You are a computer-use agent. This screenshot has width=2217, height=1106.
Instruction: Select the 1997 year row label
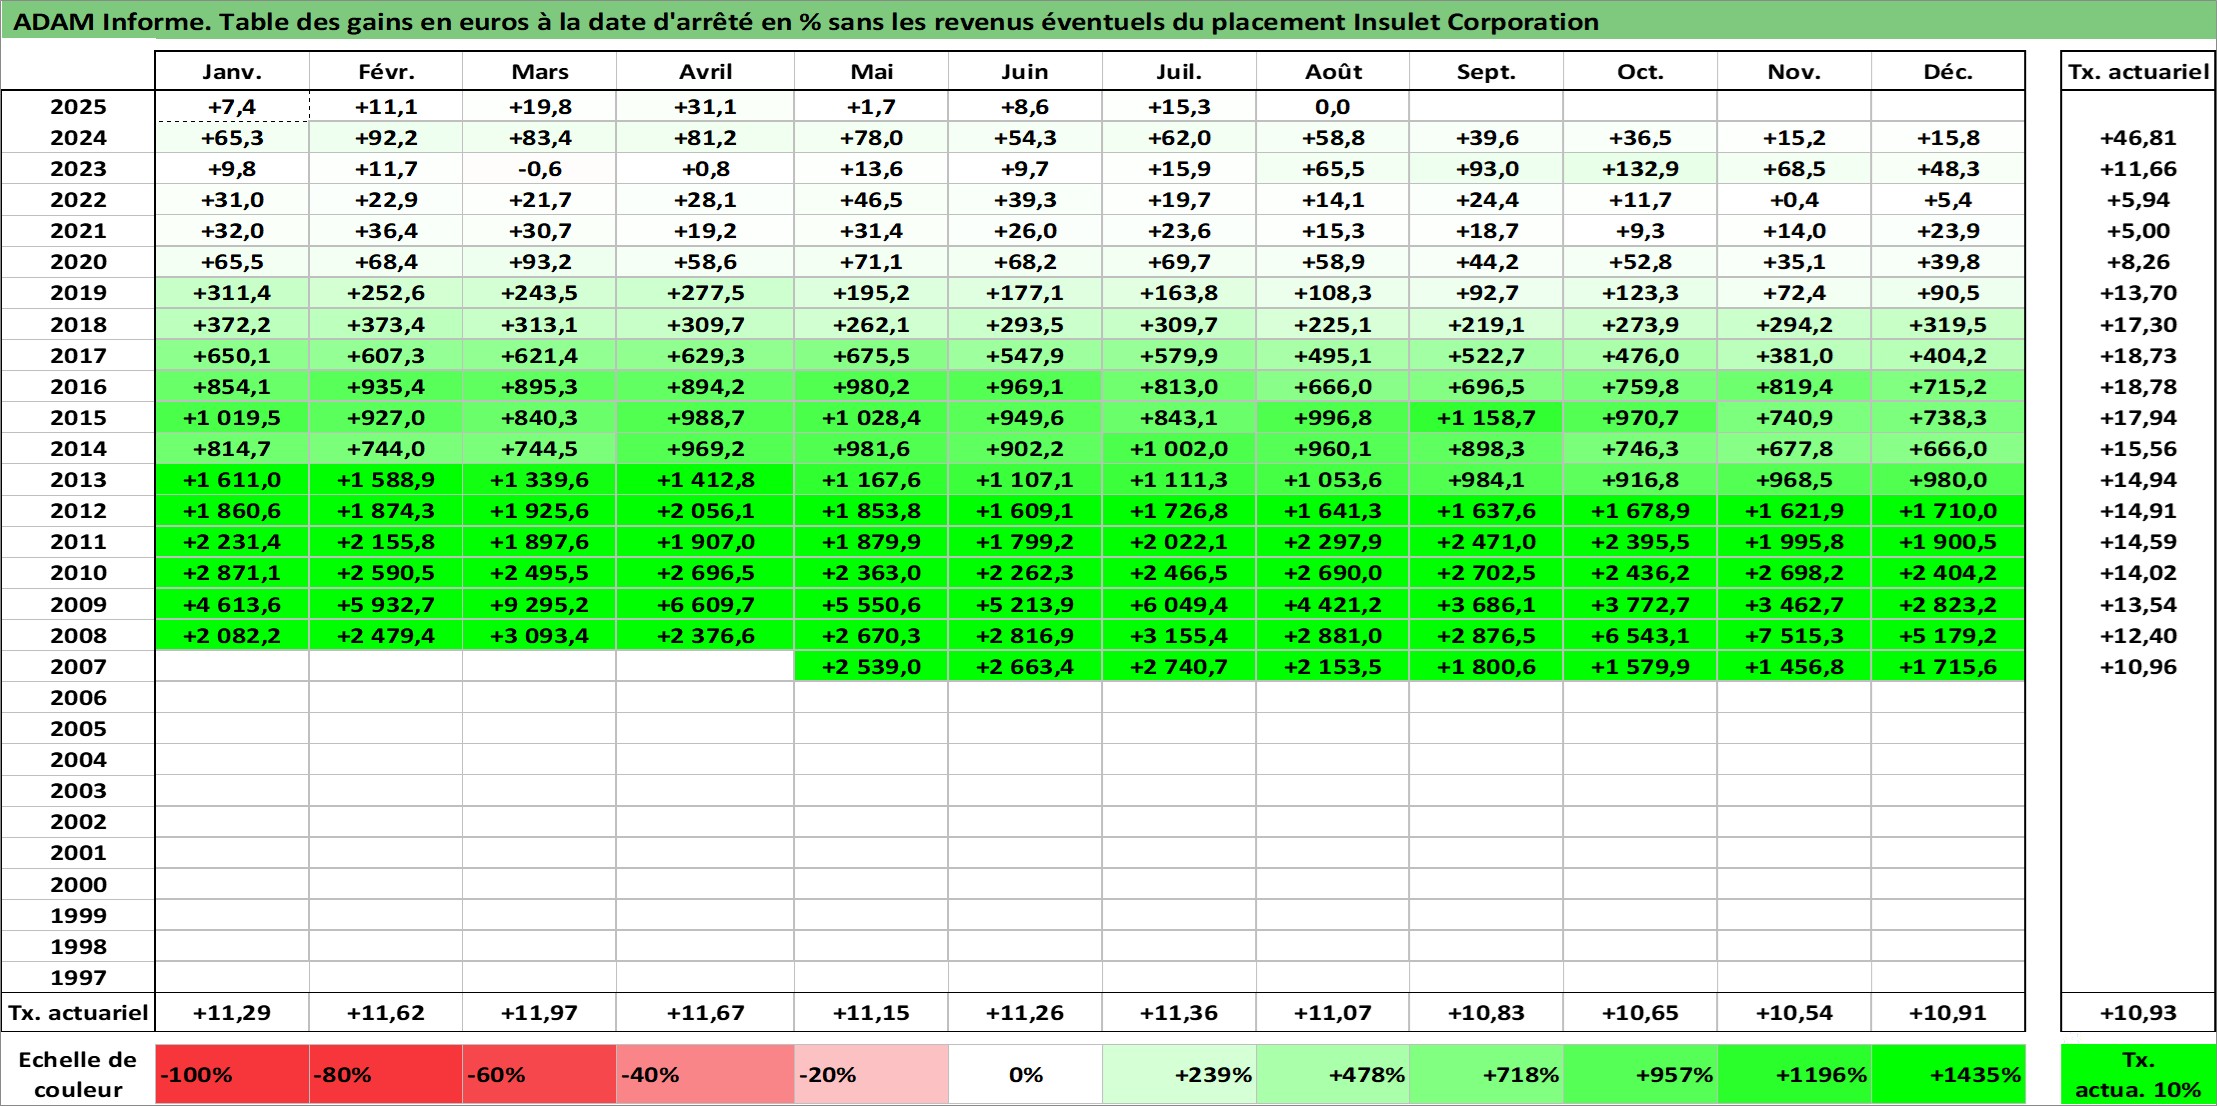78,977
